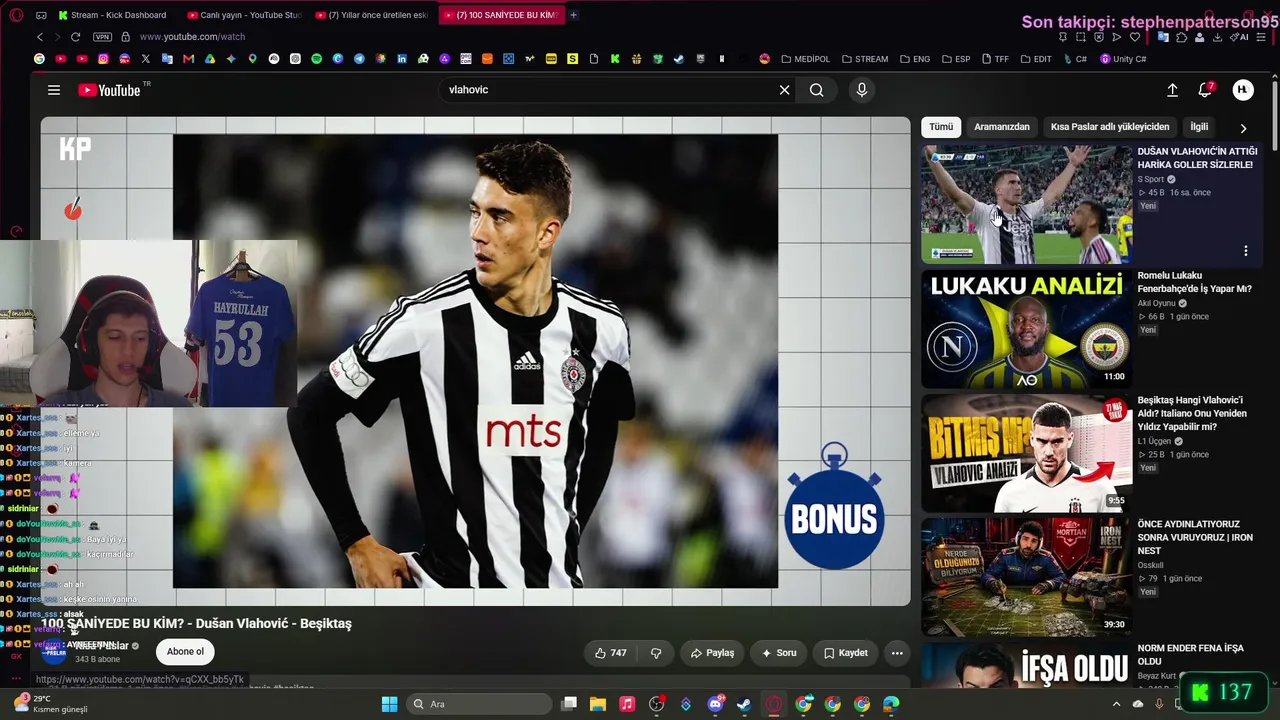
Task: Select the 'Aramanızdan' filter chip
Action: pyautogui.click(x=1002, y=127)
